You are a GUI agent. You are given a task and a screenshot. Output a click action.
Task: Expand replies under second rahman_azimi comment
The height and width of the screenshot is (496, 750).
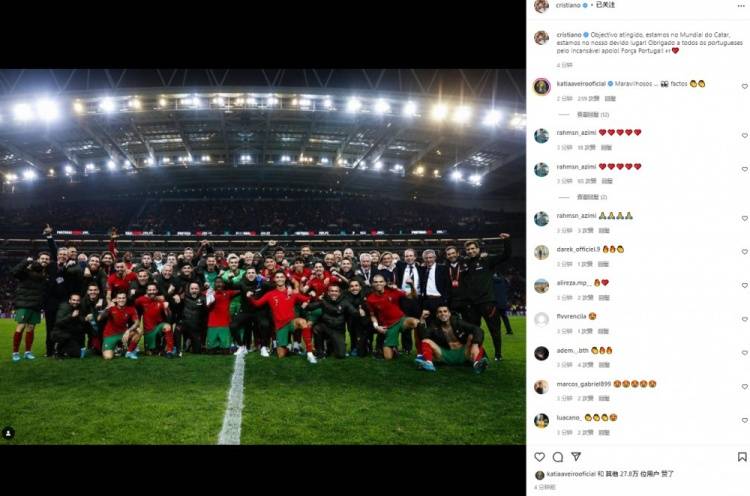(x=592, y=197)
